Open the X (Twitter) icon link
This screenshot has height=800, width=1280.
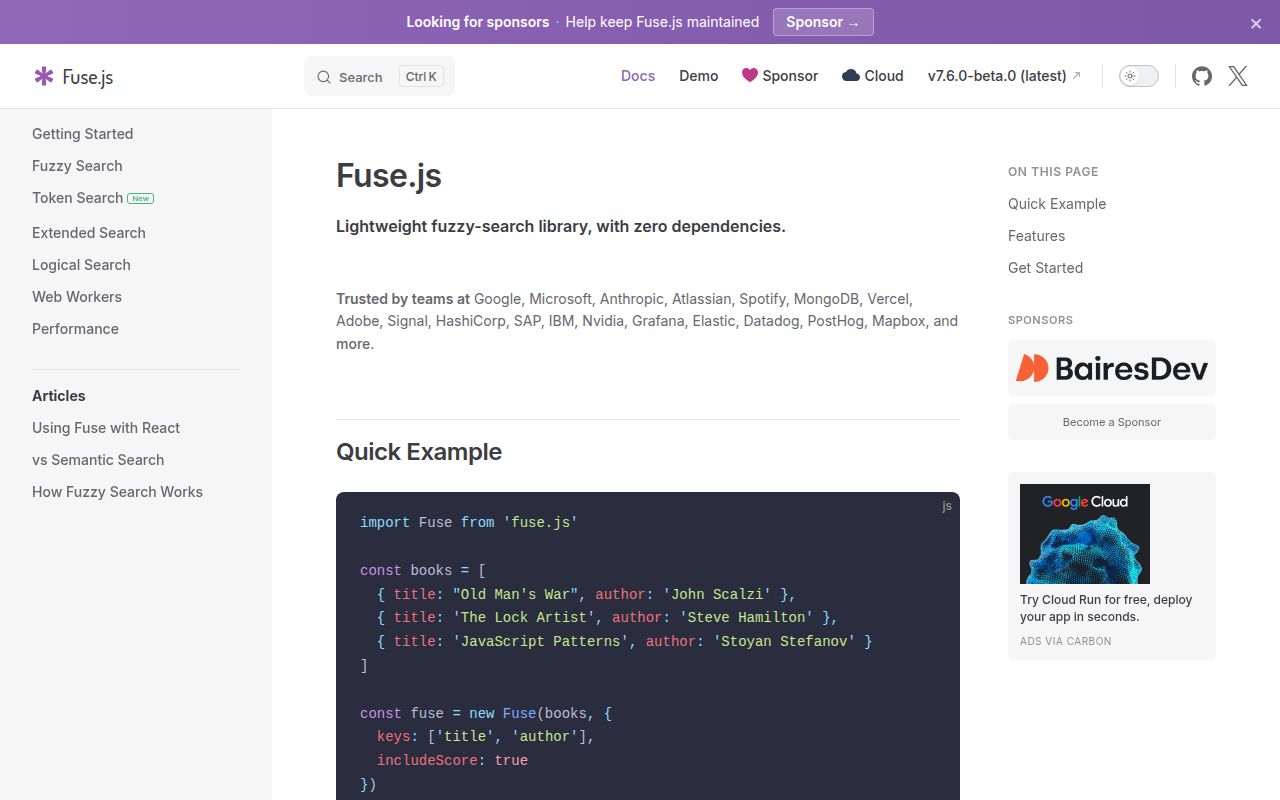(x=1238, y=76)
